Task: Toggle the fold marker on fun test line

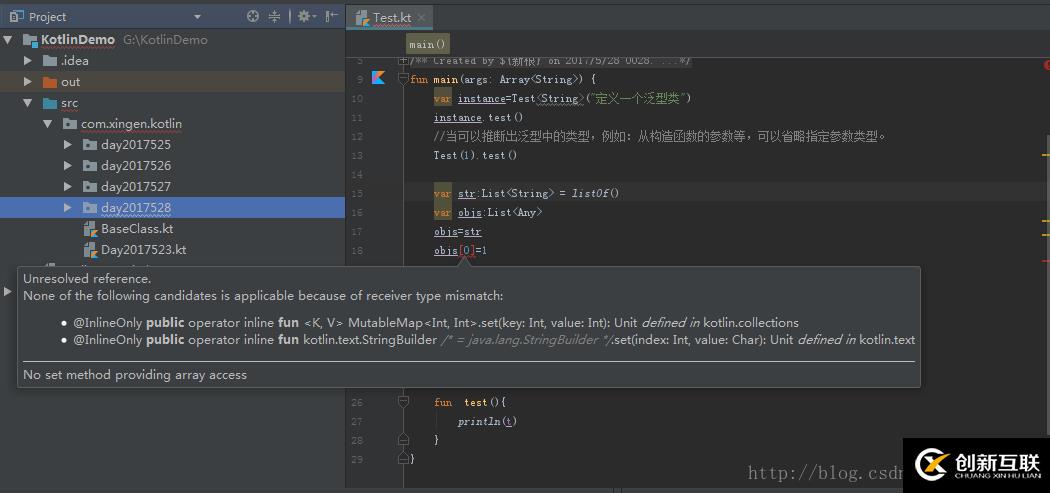Action: [403, 402]
